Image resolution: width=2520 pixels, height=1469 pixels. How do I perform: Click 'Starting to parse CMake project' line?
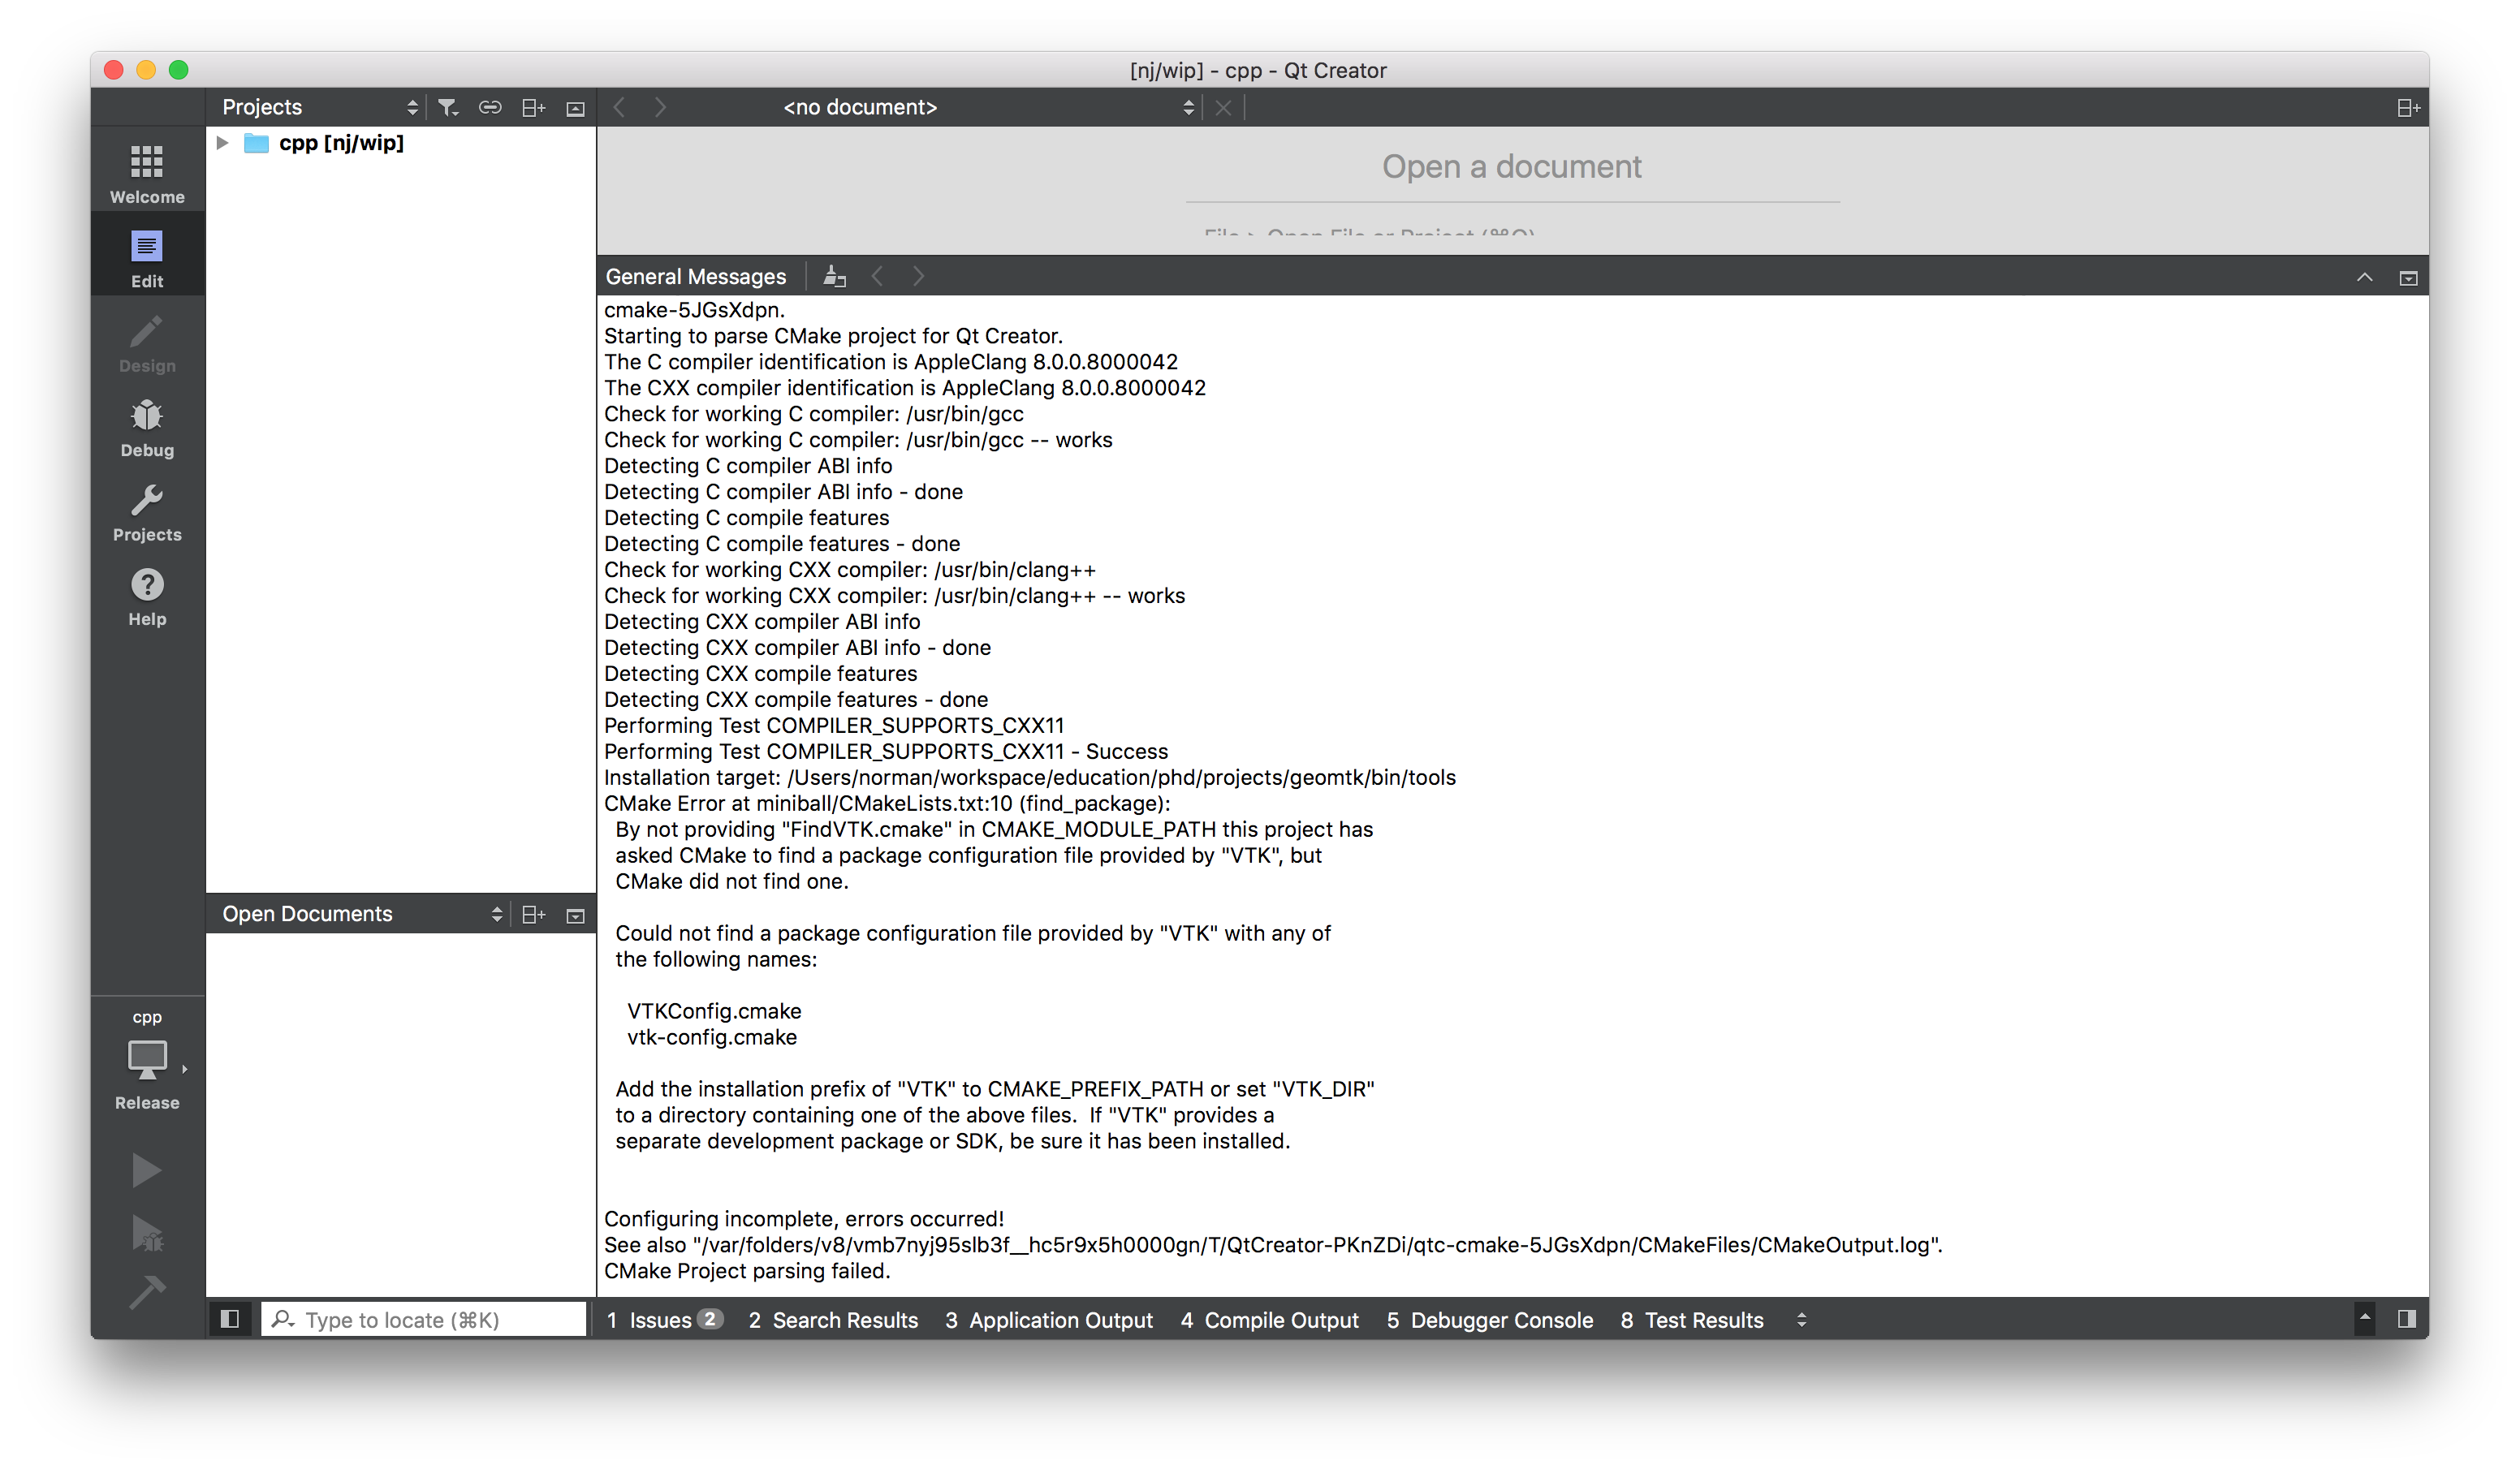pos(833,336)
